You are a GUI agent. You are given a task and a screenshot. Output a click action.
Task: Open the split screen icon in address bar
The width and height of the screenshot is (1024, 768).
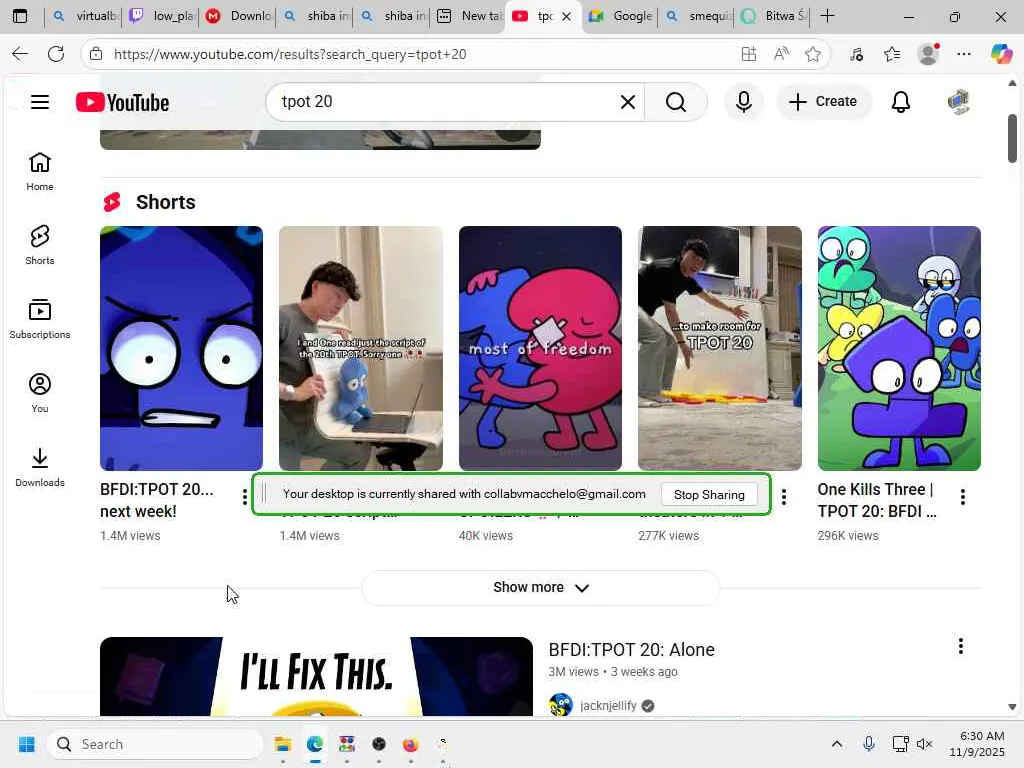click(749, 54)
